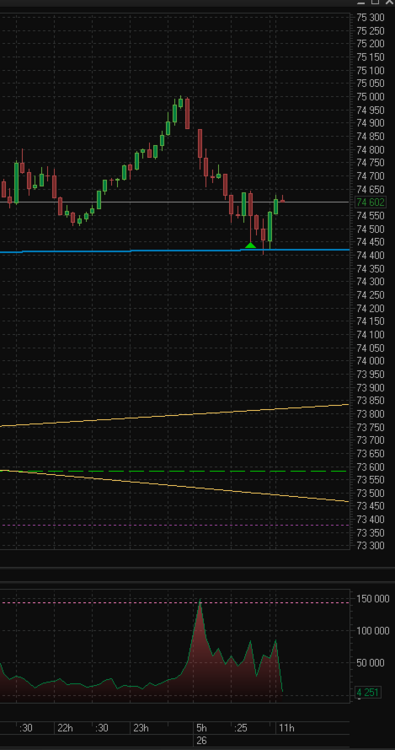395x750 pixels.
Task: Click the date label 26
Action: coord(201,740)
